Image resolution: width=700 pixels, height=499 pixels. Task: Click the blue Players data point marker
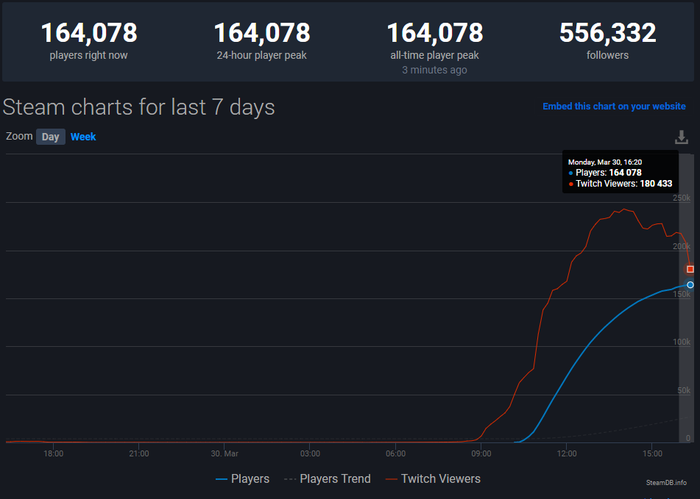pos(690,285)
